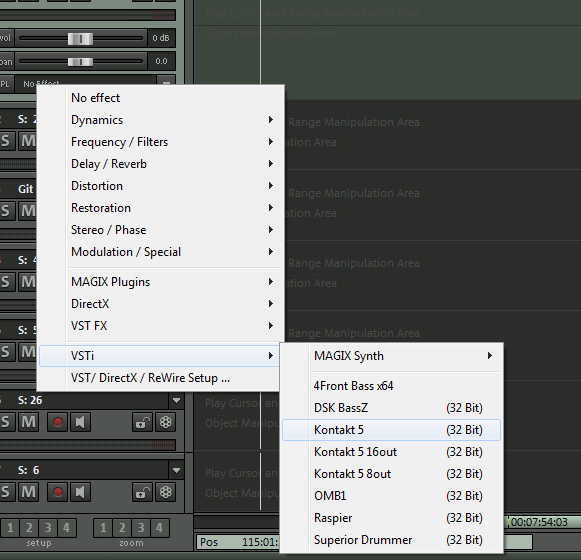Open VST/ DirectX / ReWire Setup
Image resolution: width=581 pixels, height=560 pixels.
(159, 378)
